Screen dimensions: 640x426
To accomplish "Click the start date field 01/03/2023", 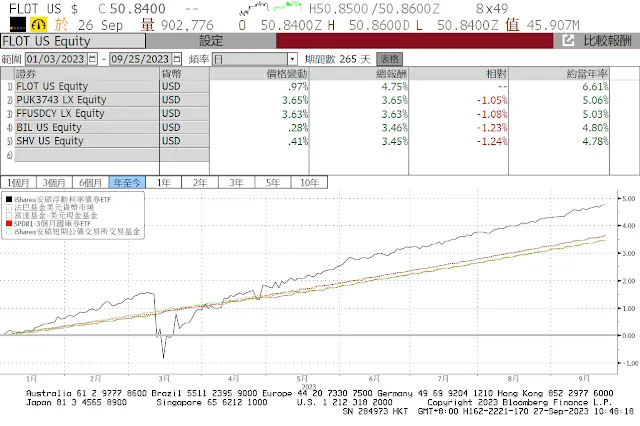I will coord(56,59).
